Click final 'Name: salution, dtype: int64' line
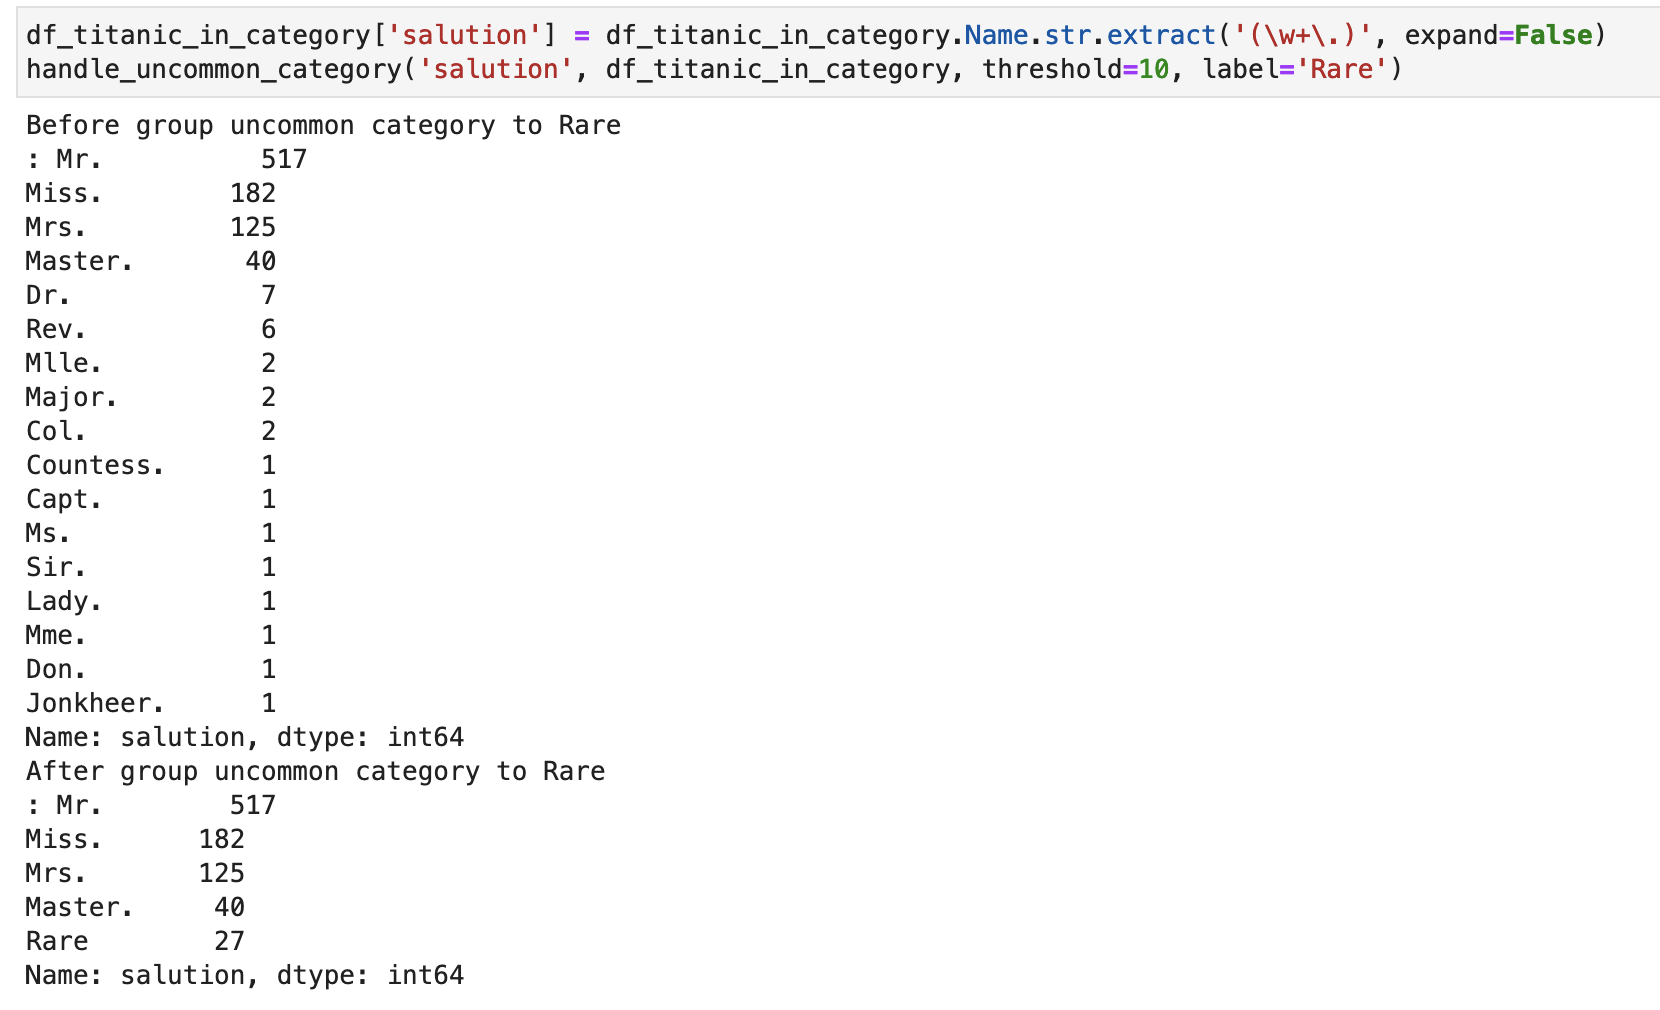The width and height of the screenshot is (1660, 1010). [245, 975]
